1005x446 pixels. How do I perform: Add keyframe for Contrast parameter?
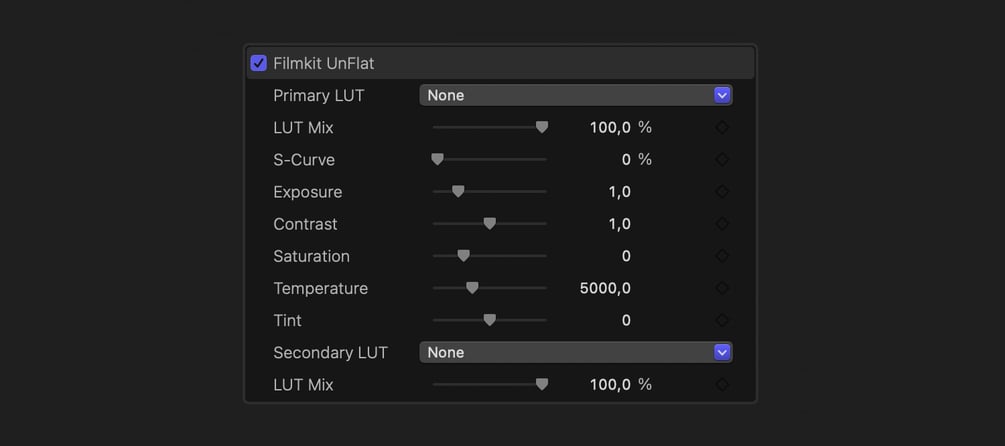(722, 224)
